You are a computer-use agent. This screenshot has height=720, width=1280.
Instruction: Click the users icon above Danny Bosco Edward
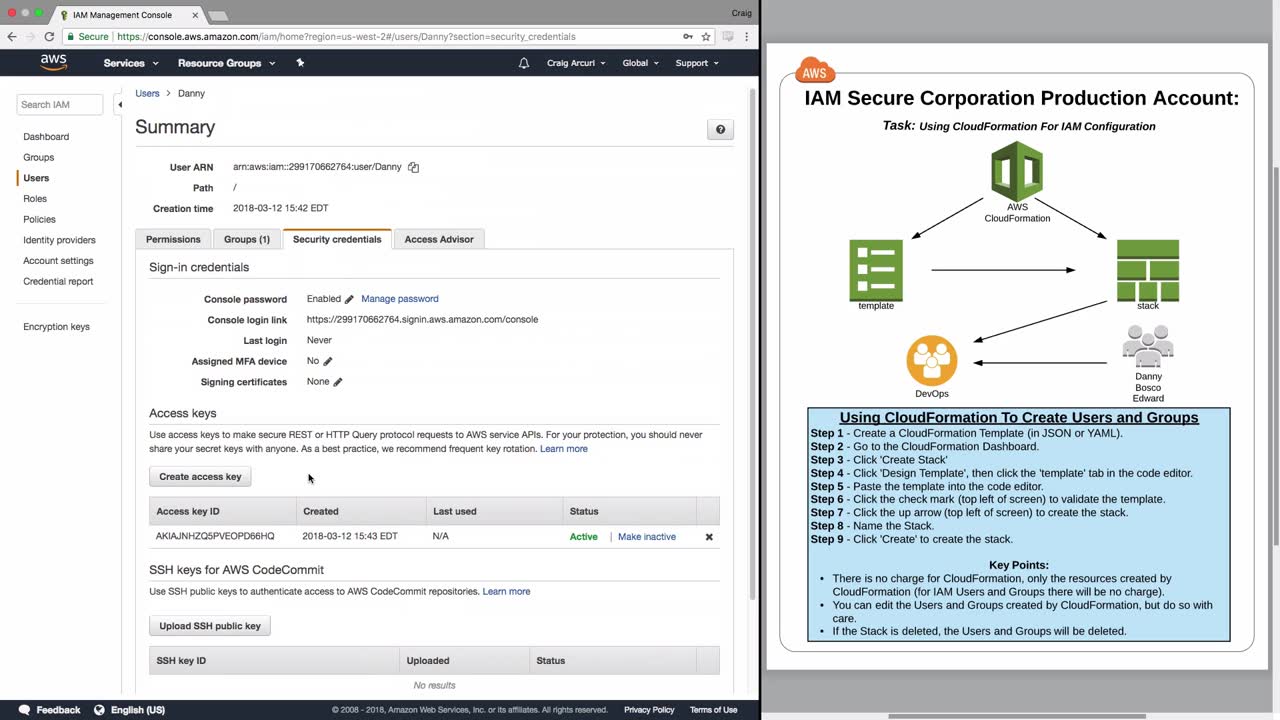tap(1148, 346)
